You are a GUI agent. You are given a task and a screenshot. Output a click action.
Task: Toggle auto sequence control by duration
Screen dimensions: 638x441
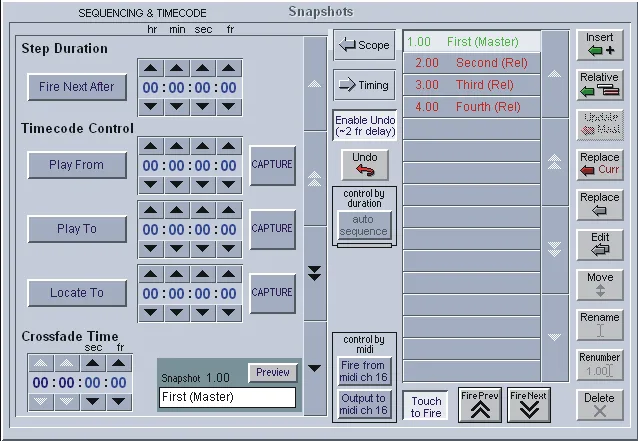365,225
